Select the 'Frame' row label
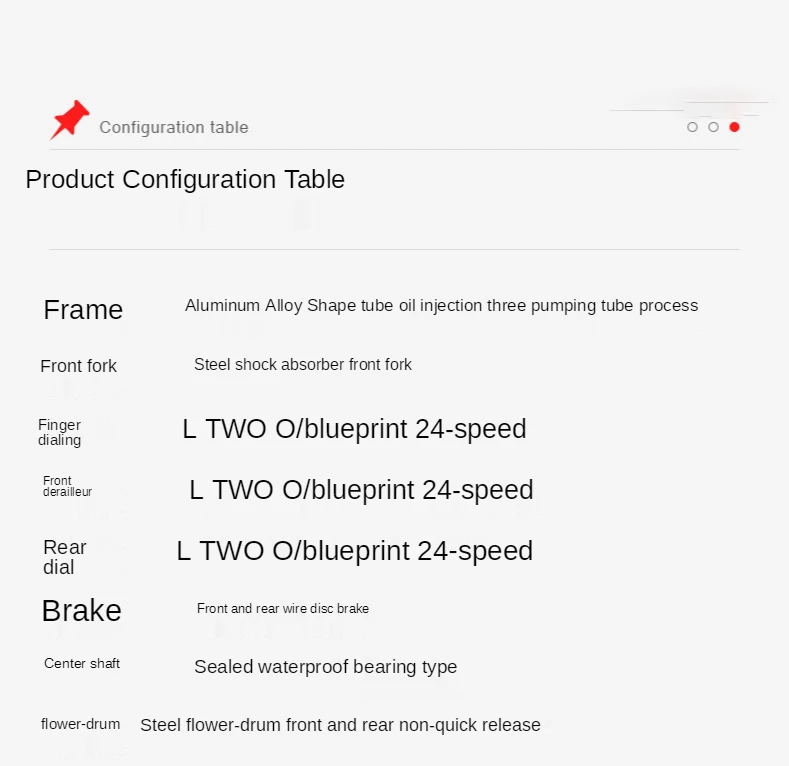This screenshot has width=789, height=766. click(83, 310)
